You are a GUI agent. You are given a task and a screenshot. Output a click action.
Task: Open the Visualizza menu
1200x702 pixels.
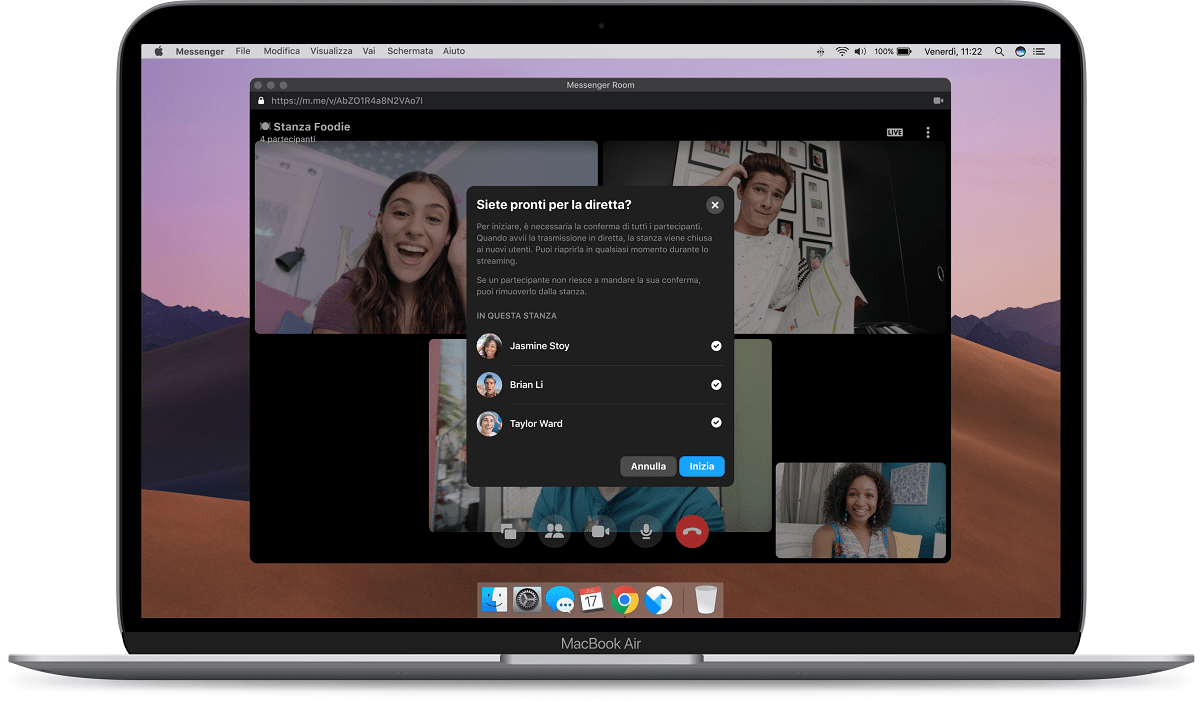(331, 51)
